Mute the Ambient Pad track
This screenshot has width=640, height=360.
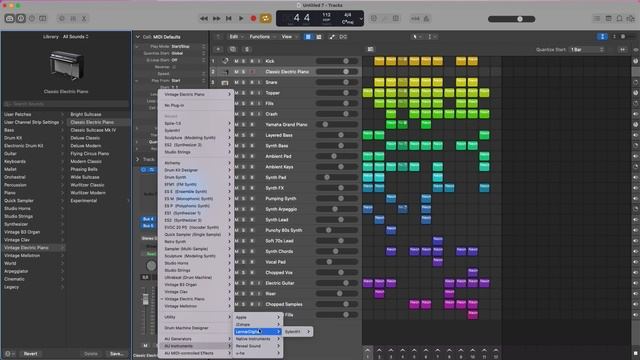[236, 156]
